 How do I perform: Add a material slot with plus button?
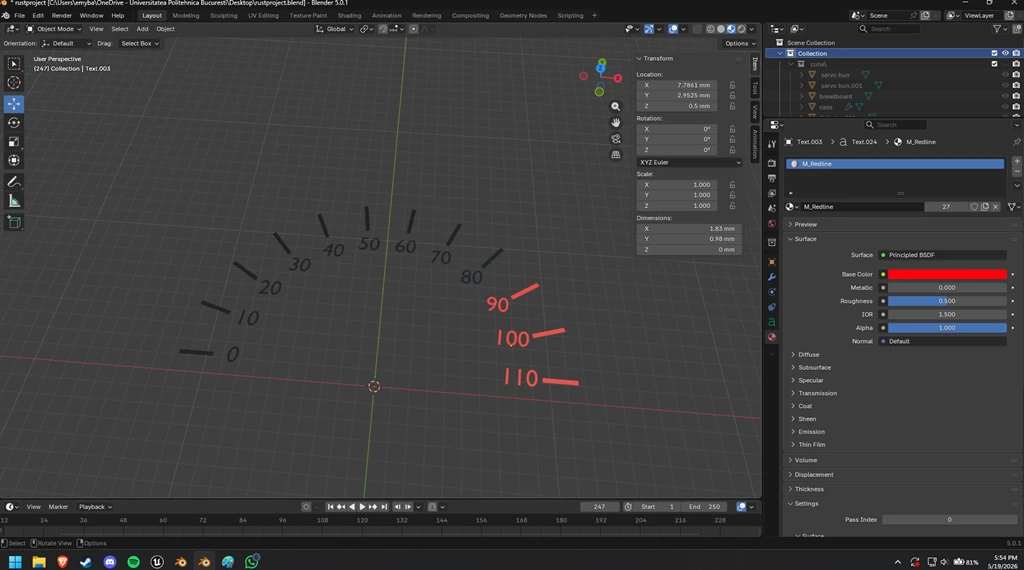click(1016, 161)
